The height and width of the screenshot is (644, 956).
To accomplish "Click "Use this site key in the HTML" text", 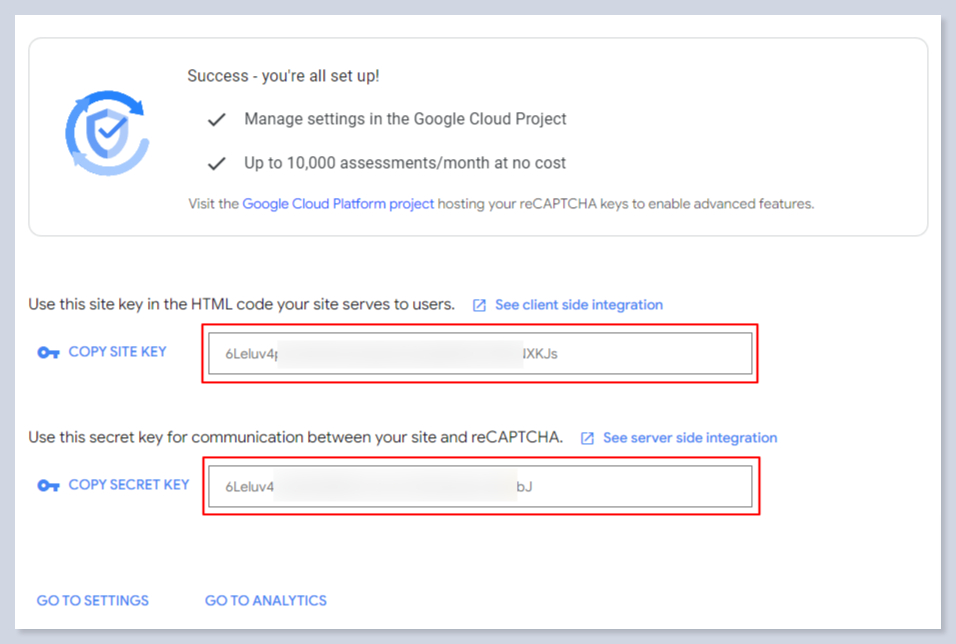I will click(x=241, y=304).
